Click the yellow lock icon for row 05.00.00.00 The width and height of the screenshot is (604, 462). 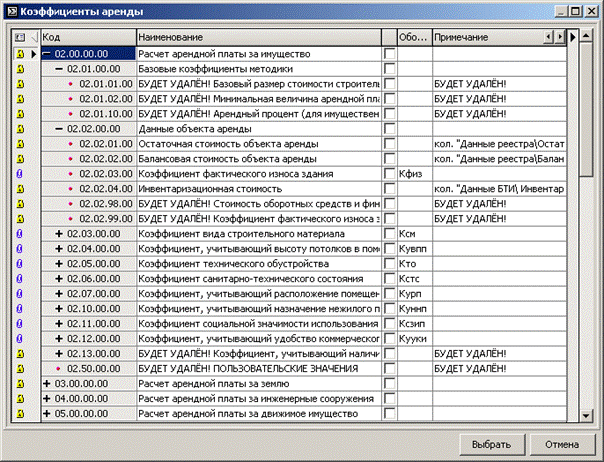pos(18,413)
